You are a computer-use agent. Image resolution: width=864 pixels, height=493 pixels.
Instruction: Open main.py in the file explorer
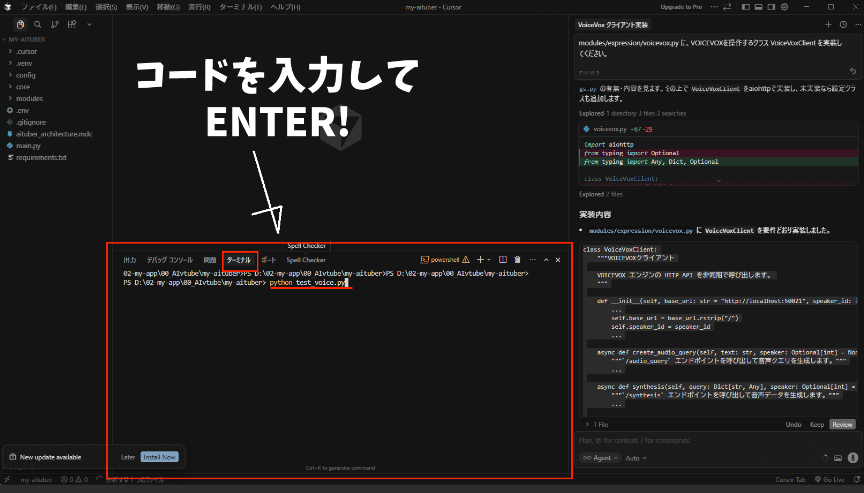point(27,145)
